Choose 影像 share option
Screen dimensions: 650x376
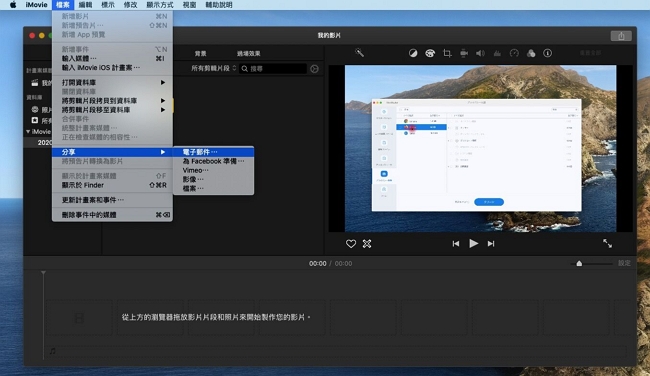click(x=213, y=180)
